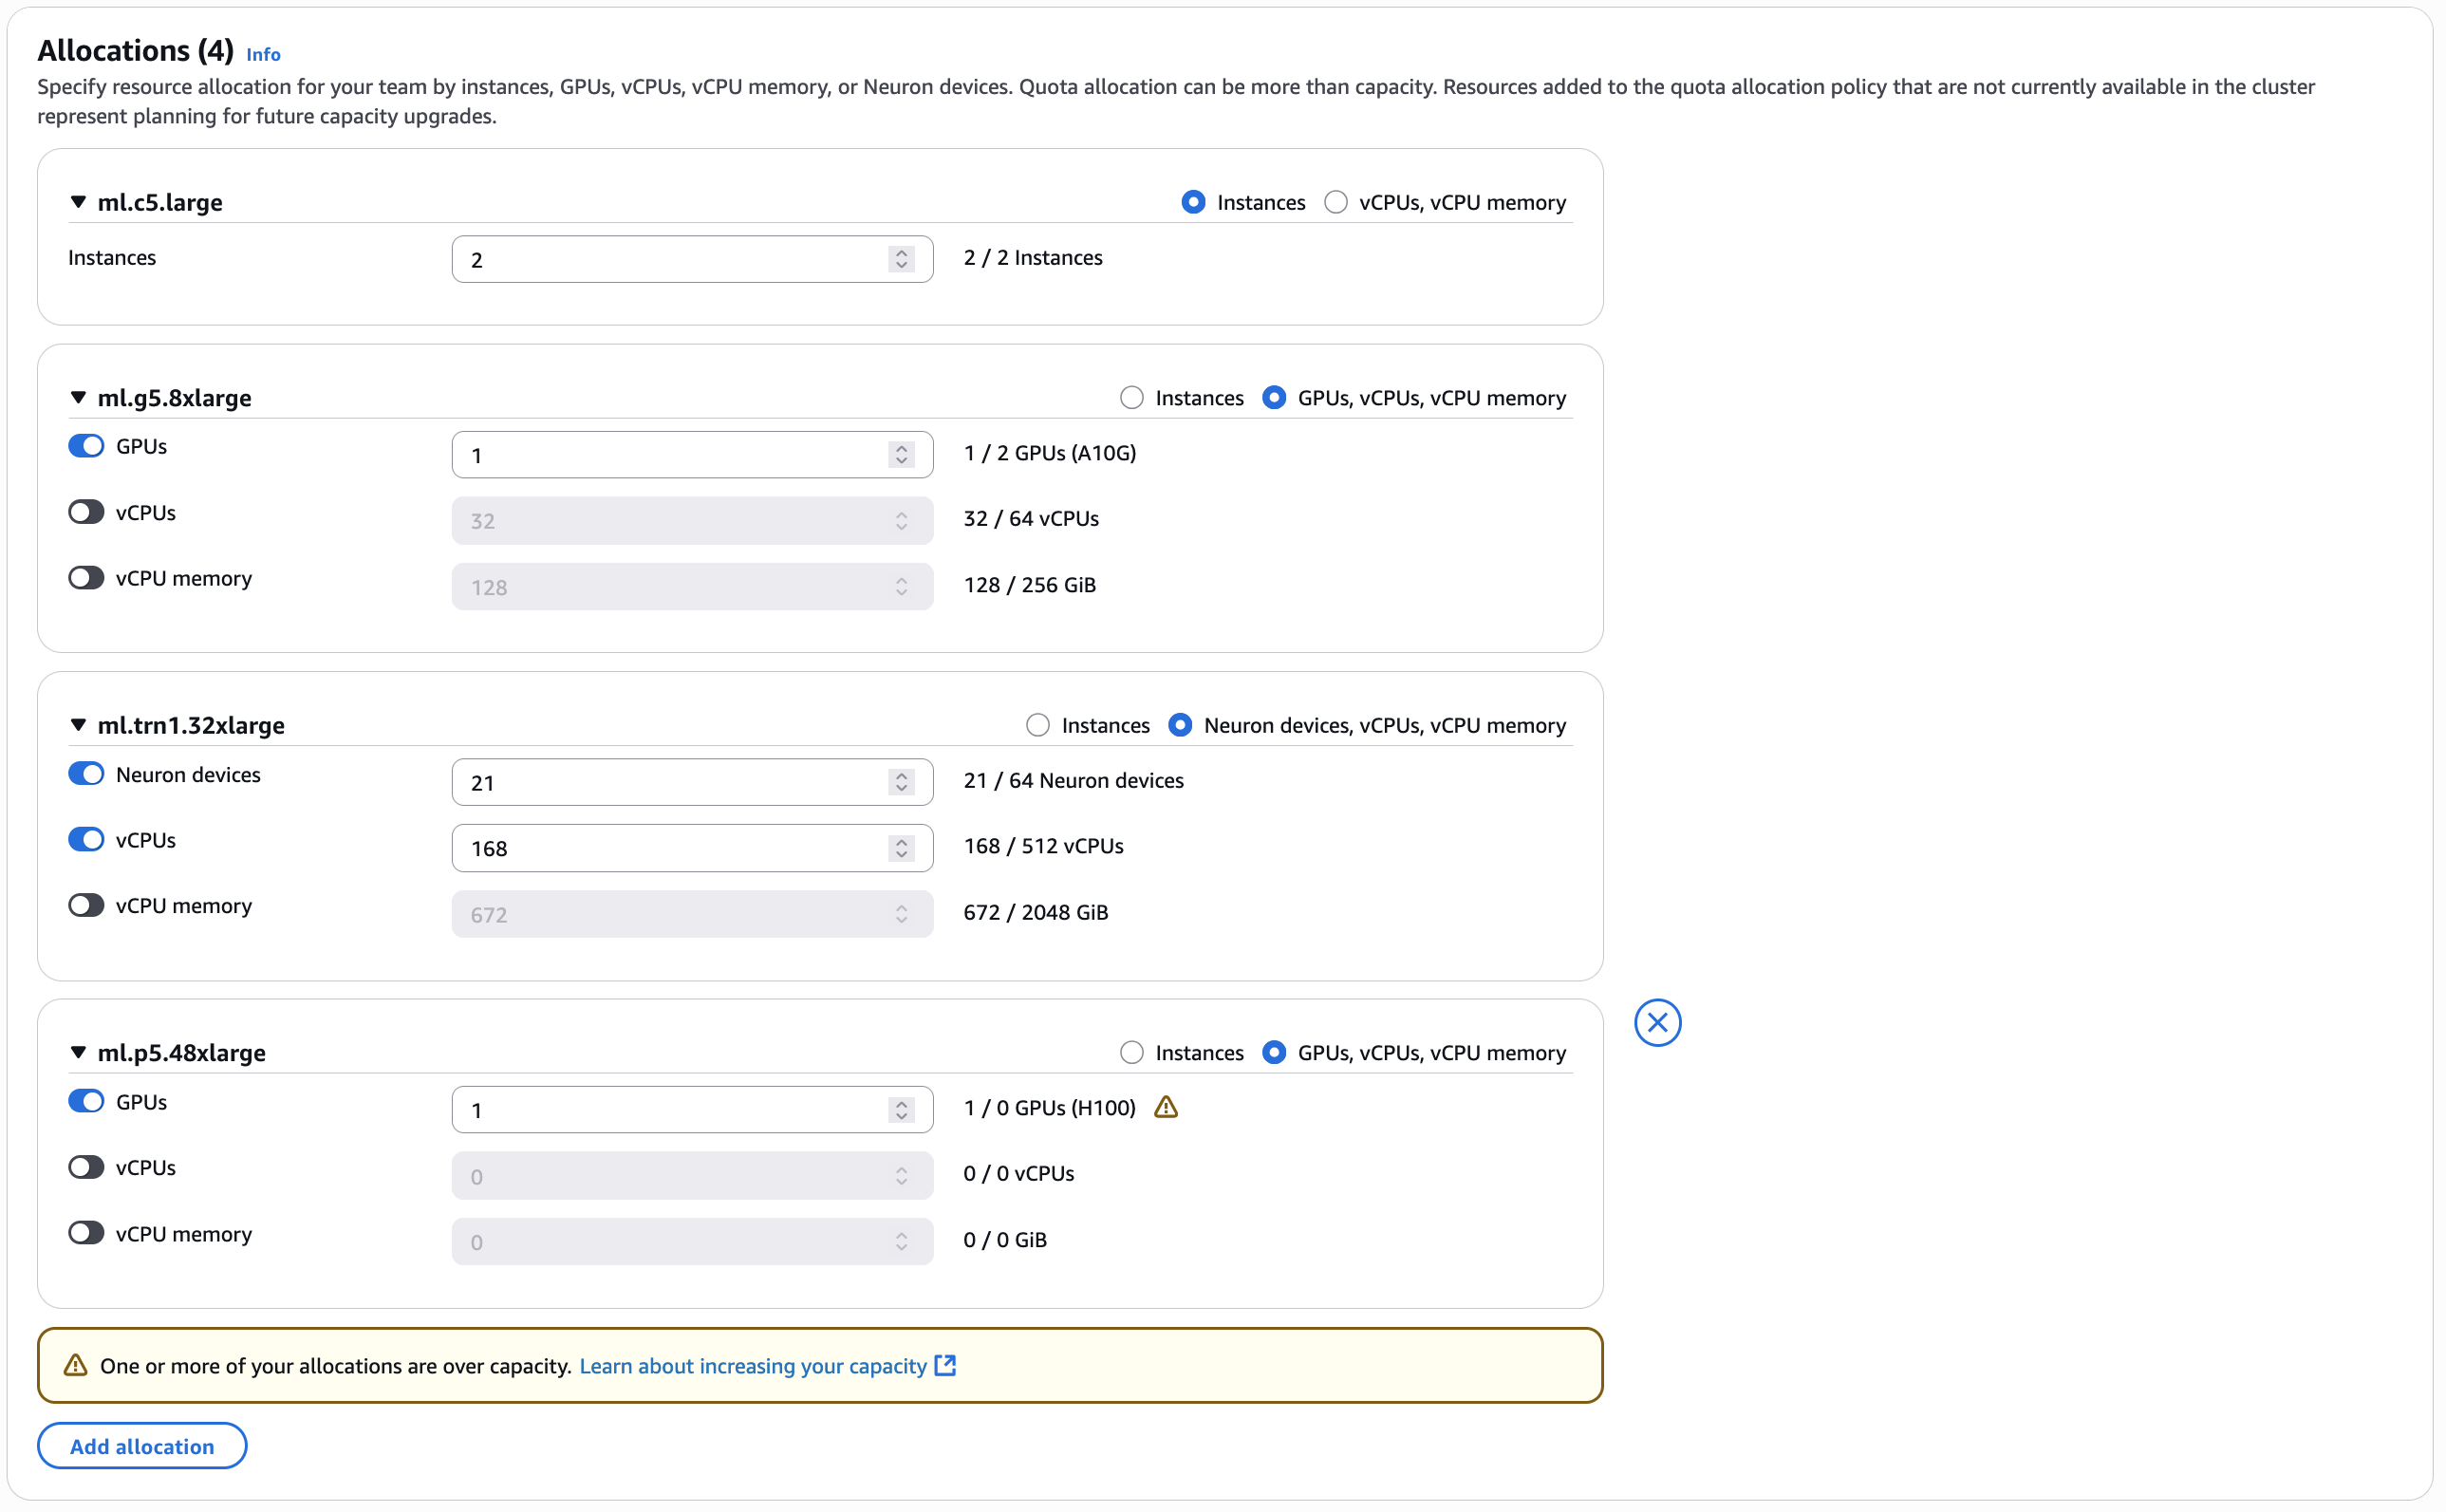Click the H100 GPUs over-capacity warning icon
This screenshot has height=1512, width=2446.
tap(1166, 1107)
